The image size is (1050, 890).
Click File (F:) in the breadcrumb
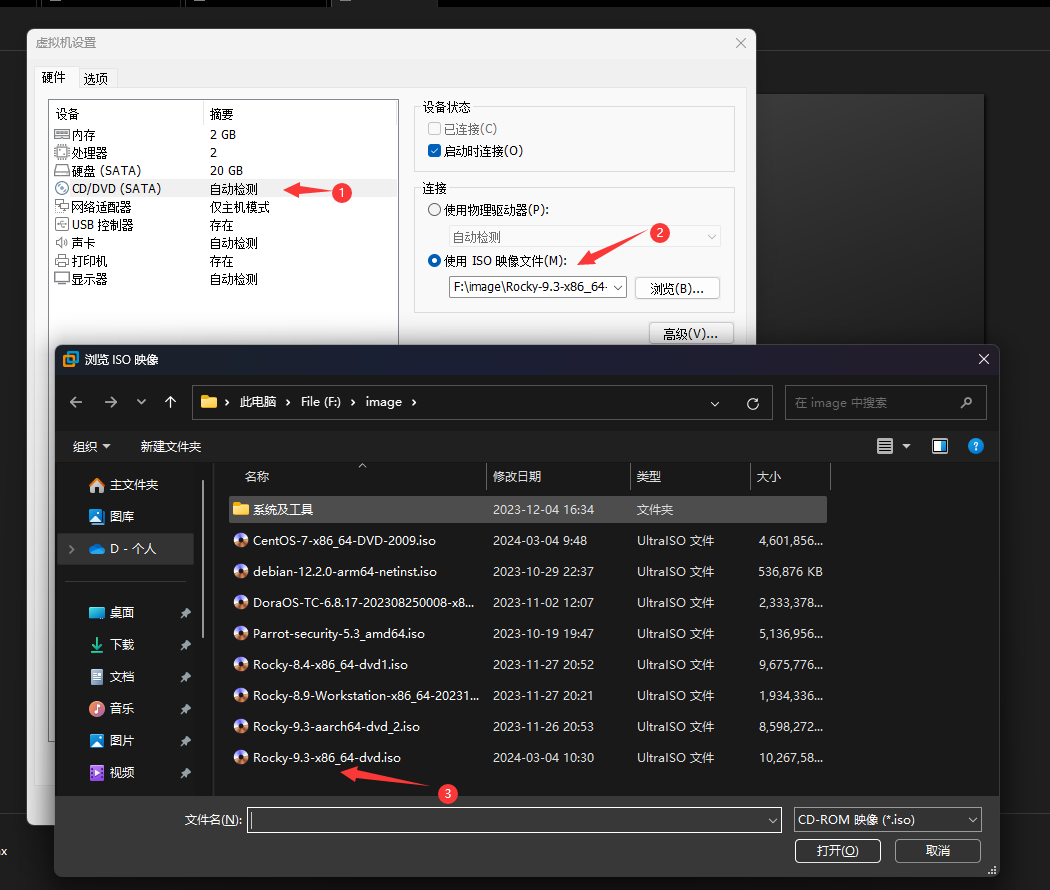[321, 402]
